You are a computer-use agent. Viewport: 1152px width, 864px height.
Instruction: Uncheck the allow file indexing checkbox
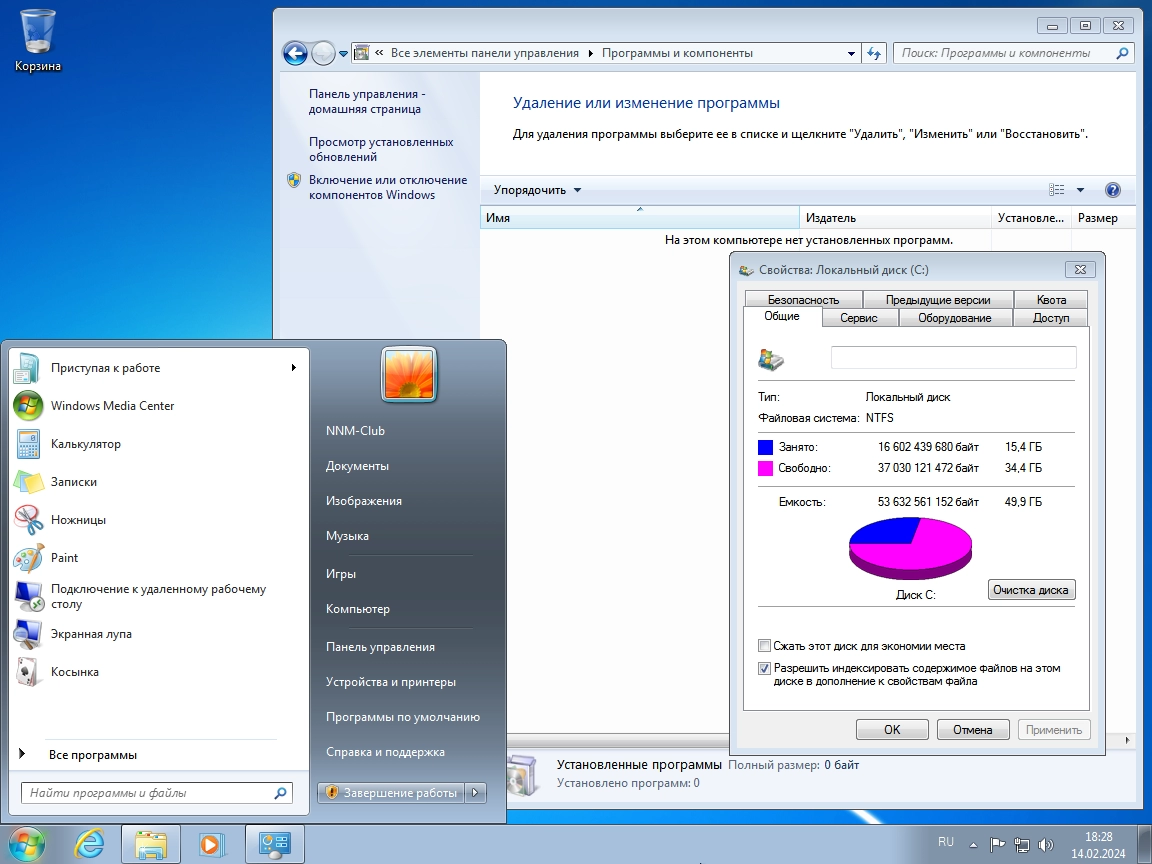[765, 668]
